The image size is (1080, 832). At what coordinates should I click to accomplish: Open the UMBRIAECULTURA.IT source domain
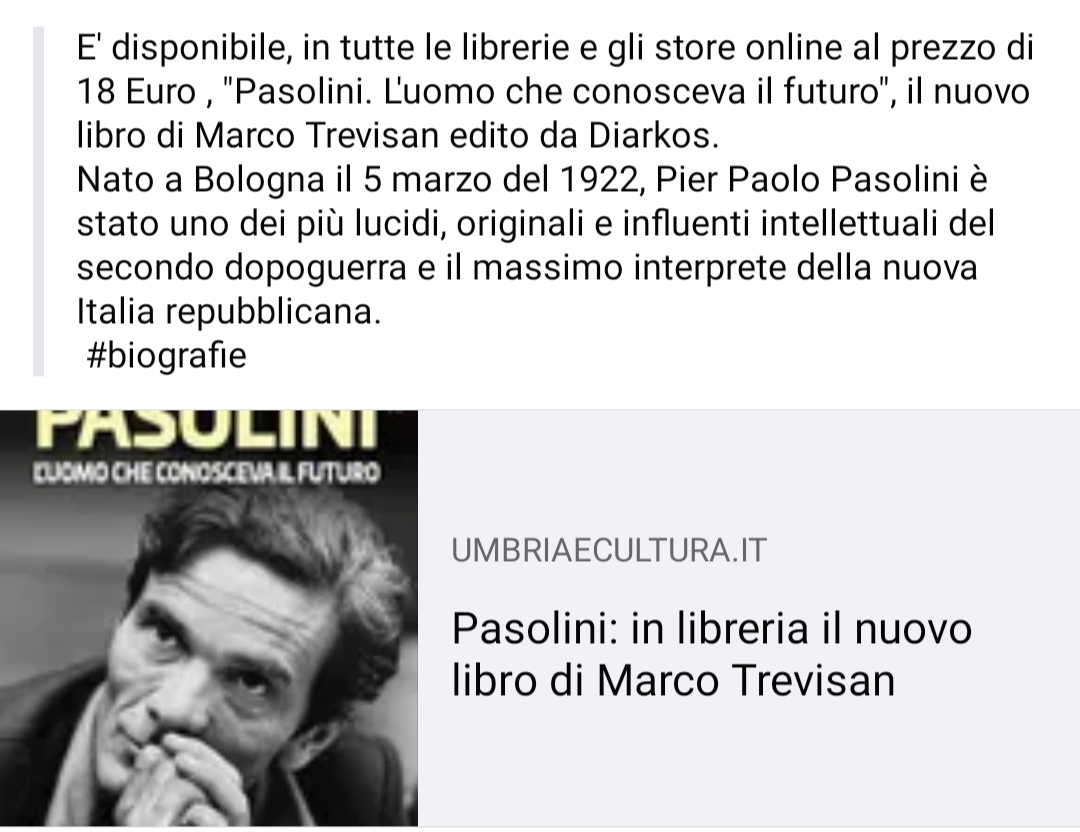(x=609, y=550)
